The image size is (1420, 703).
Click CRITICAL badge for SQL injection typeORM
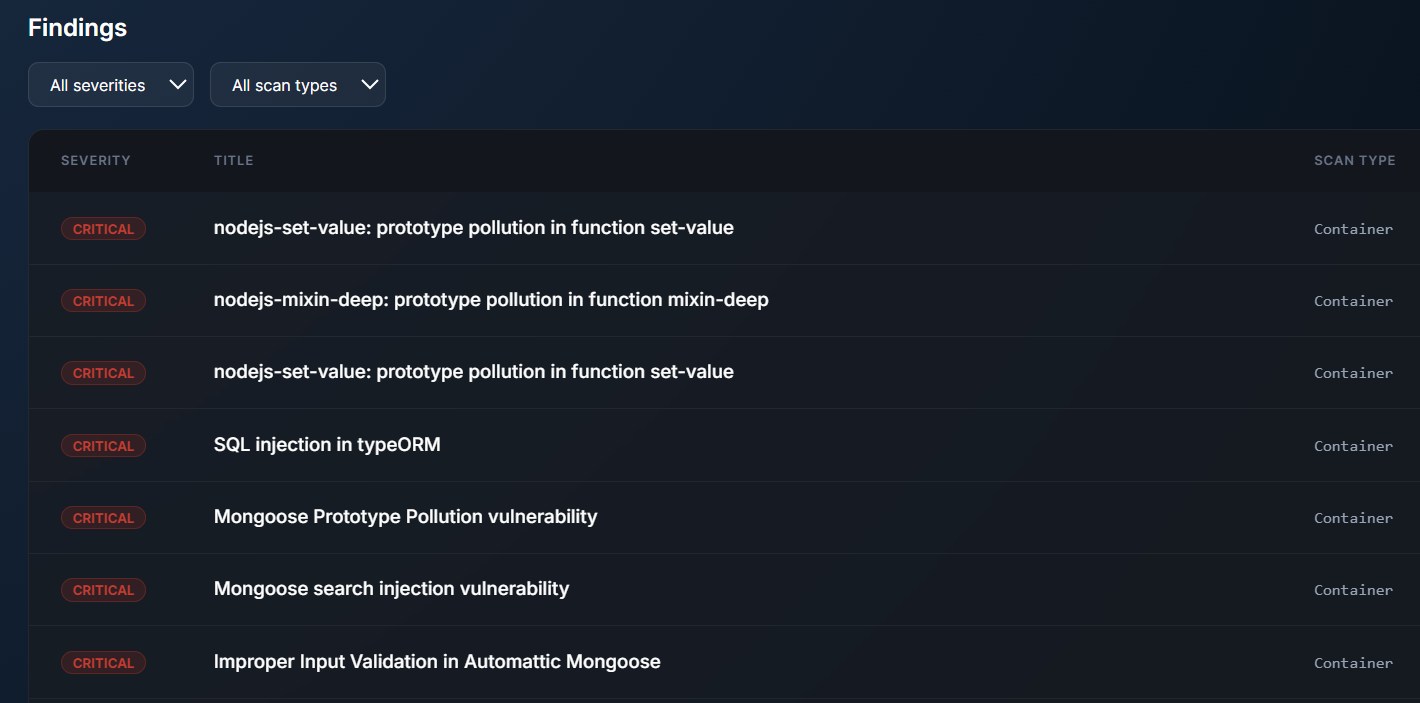coord(103,446)
